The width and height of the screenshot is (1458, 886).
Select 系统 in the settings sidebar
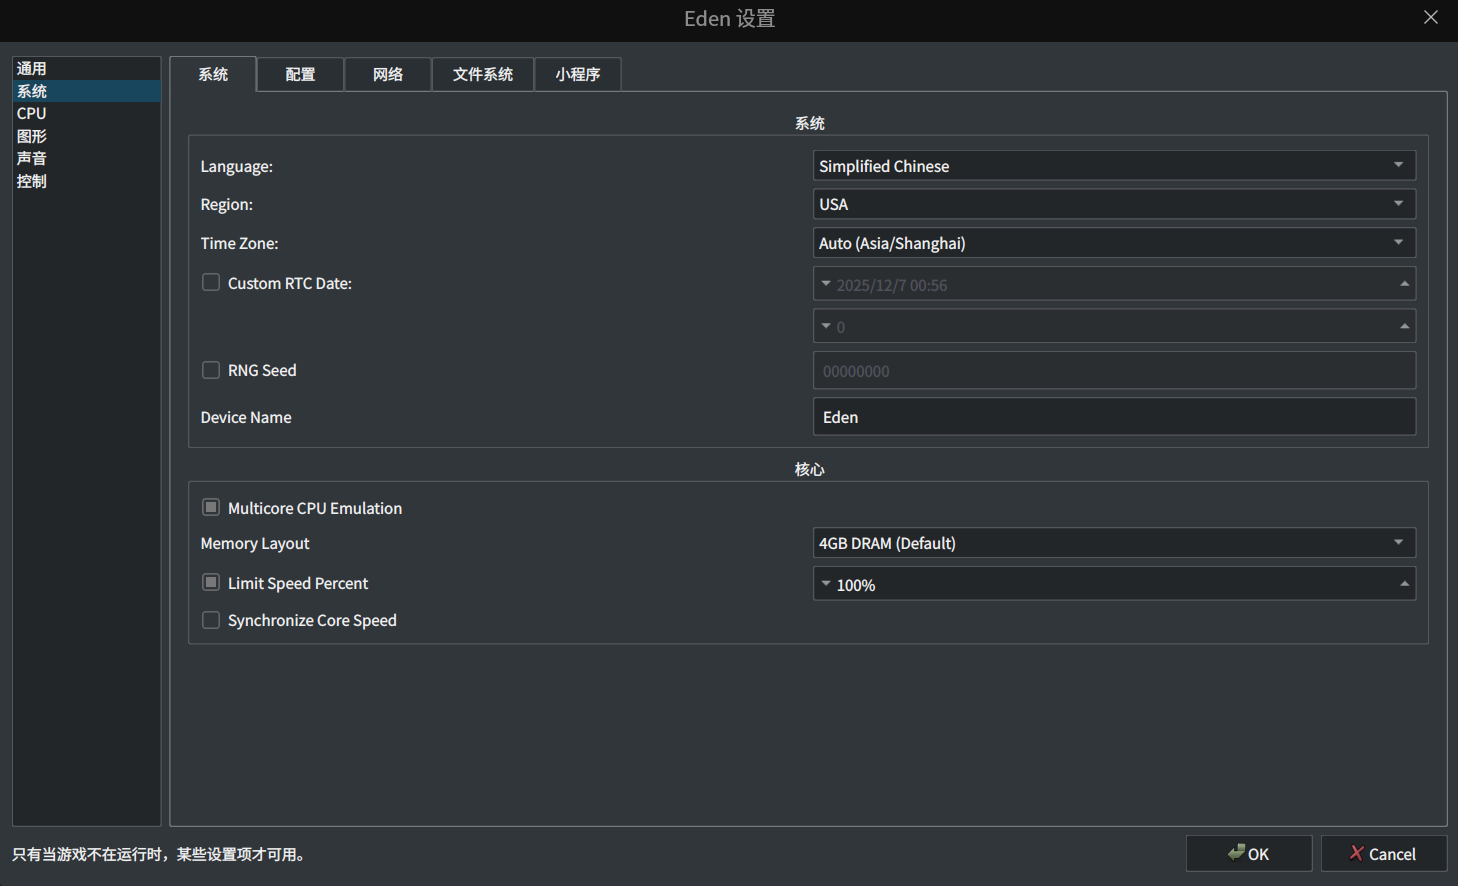(x=86, y=91)
